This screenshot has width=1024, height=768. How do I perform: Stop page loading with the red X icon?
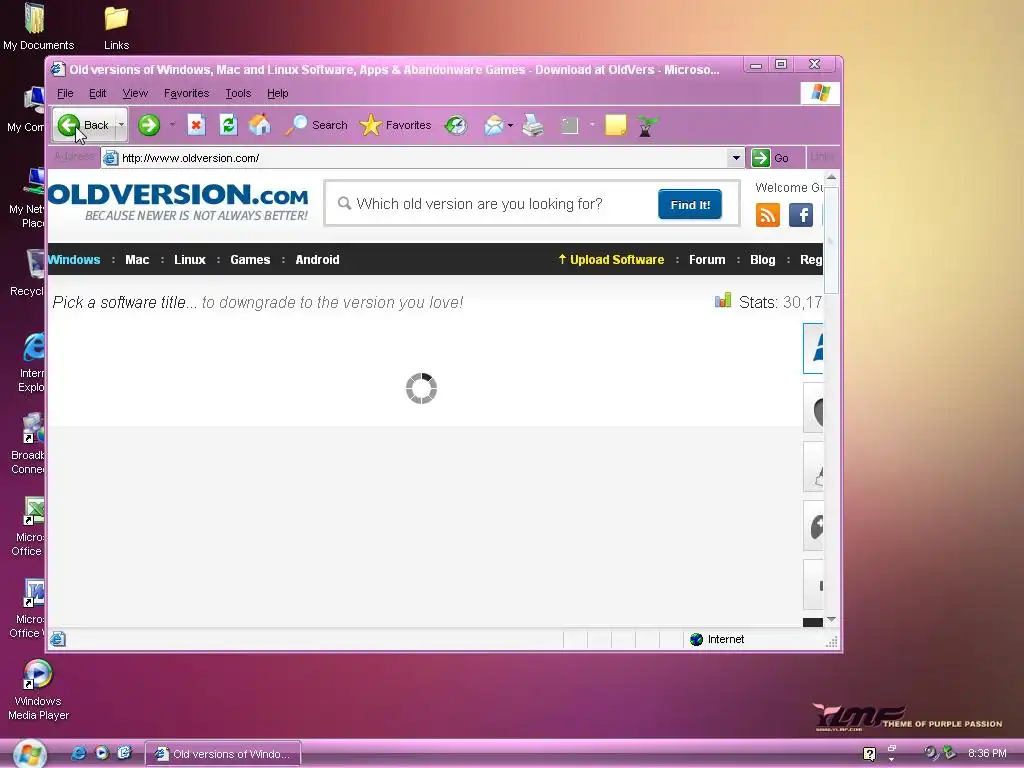(x=196, y=125)
